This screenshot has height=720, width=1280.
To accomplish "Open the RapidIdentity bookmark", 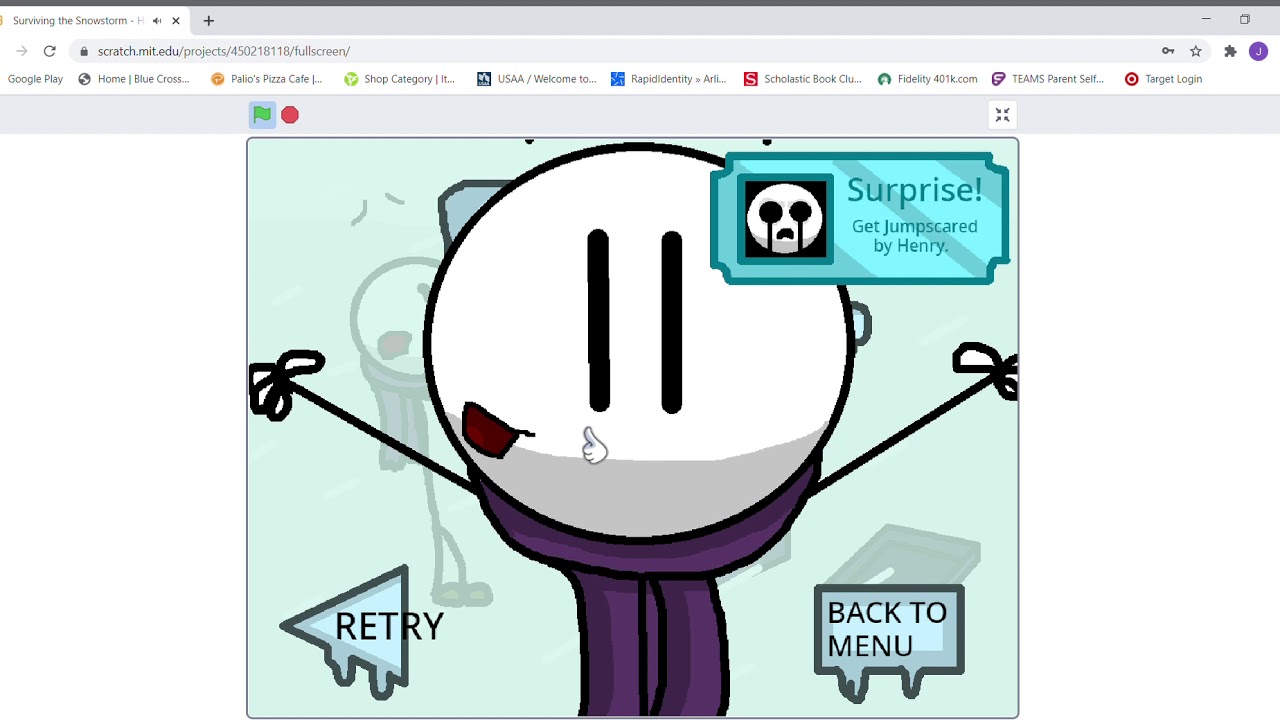I will point(668,79).
